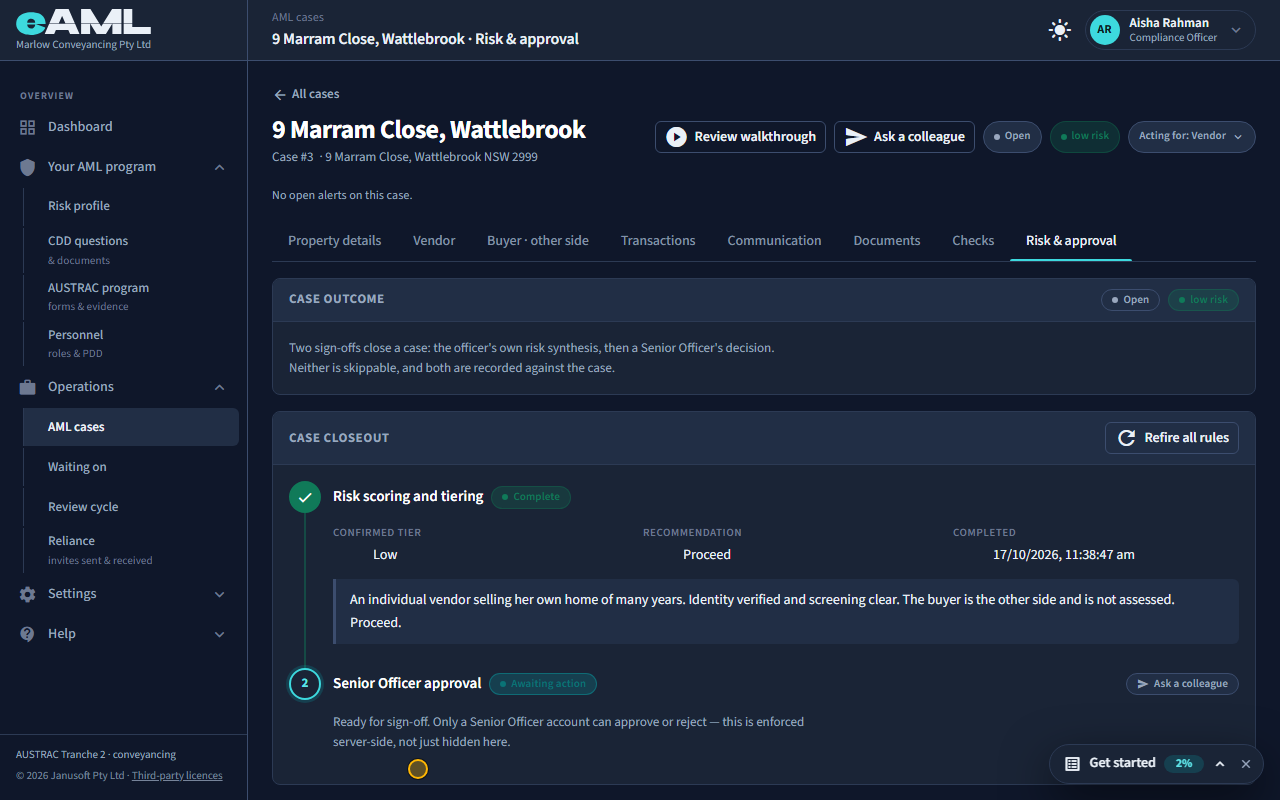Open the Acting for: Vendor dropdown

click(1191, 137)
